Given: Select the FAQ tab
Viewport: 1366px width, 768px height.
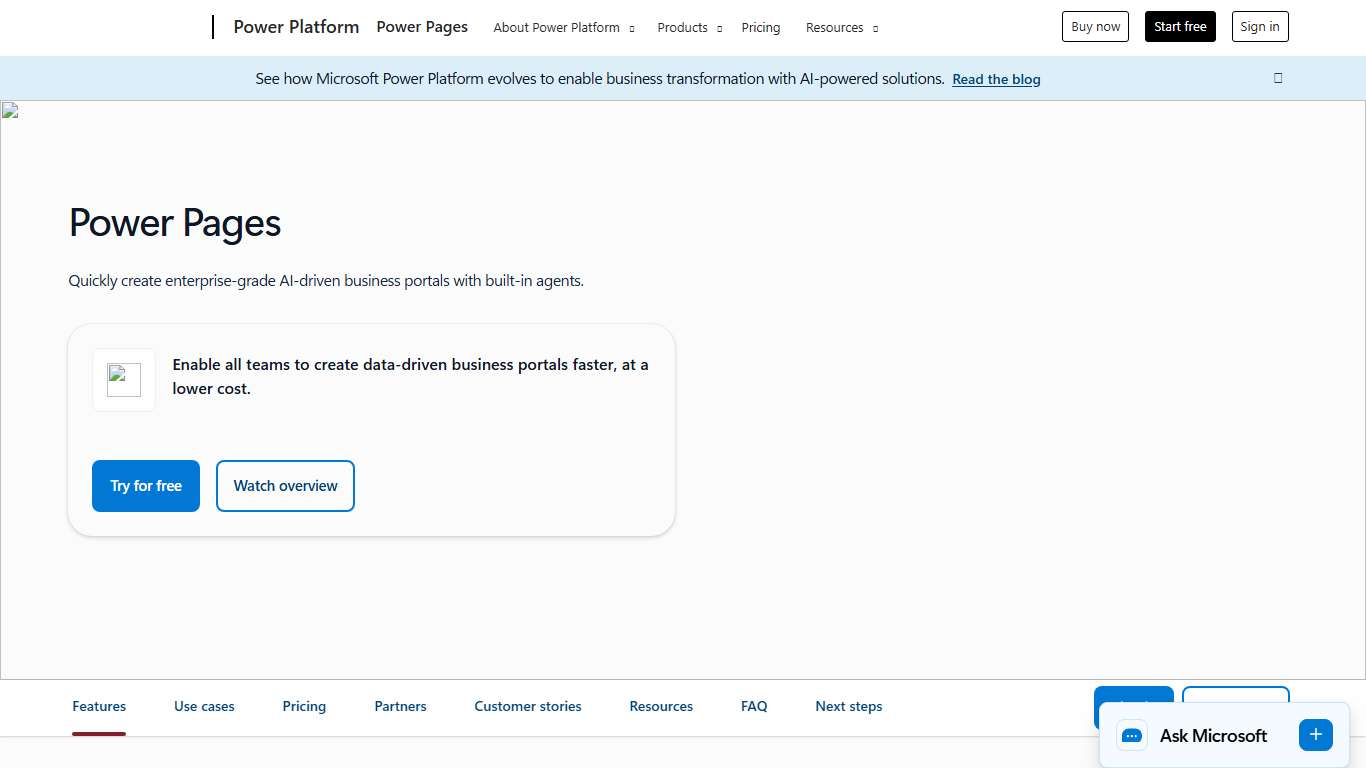Looking at the screenshot, I should click(754, 706).
